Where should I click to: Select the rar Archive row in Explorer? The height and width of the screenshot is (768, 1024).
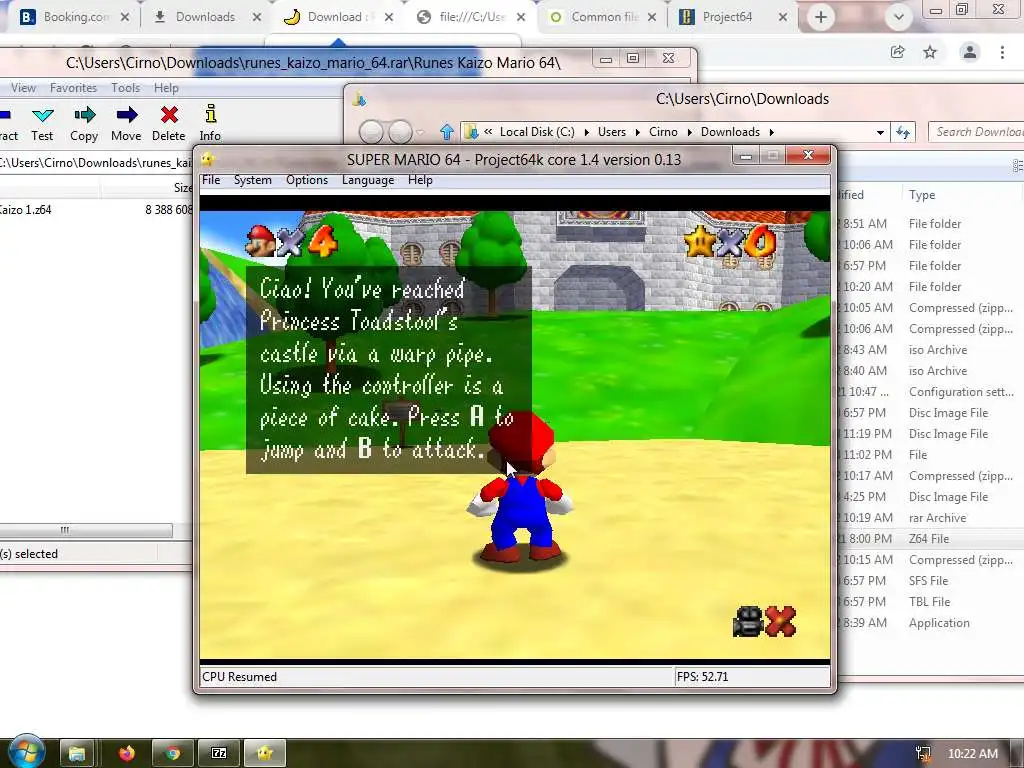tap(931, 518)
